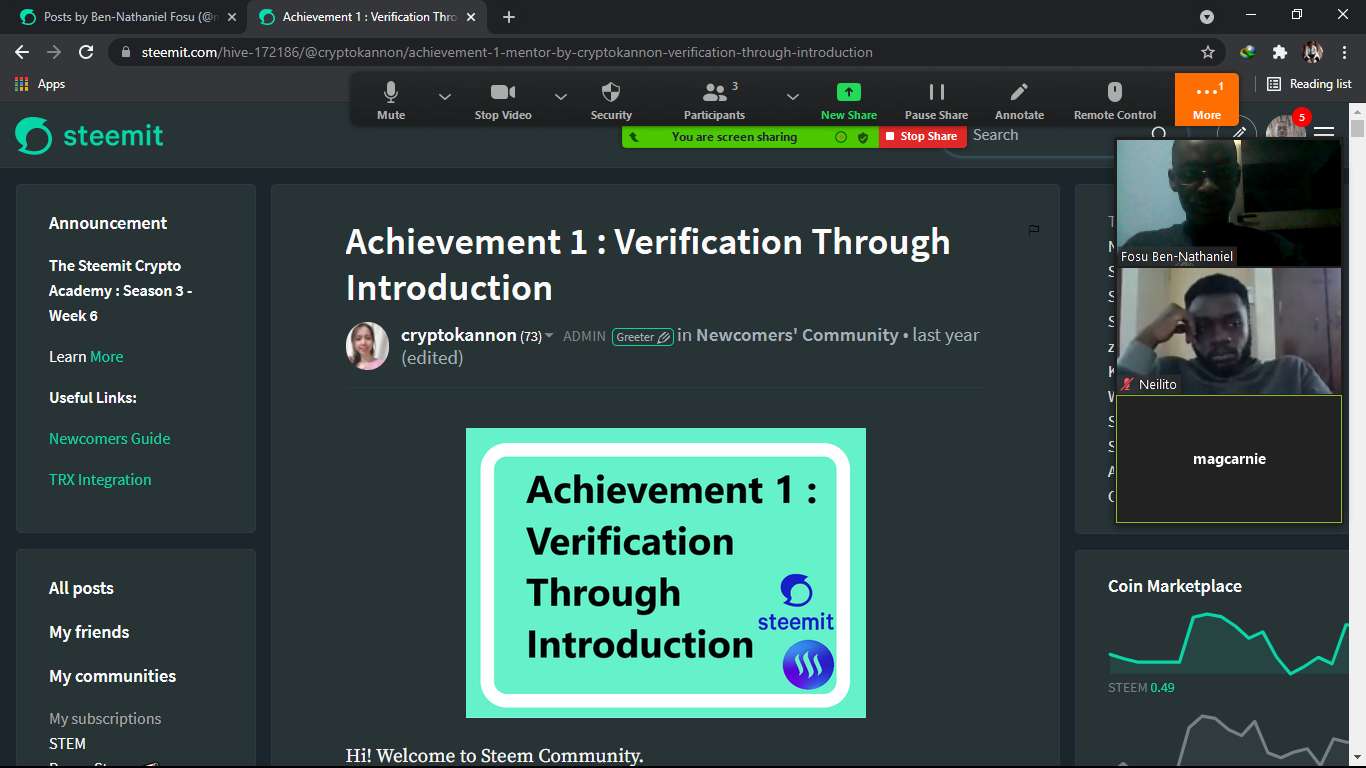
Task: Open the user avatar with notifications badge
Action: pyautogui.click(x=1286, y=128)
